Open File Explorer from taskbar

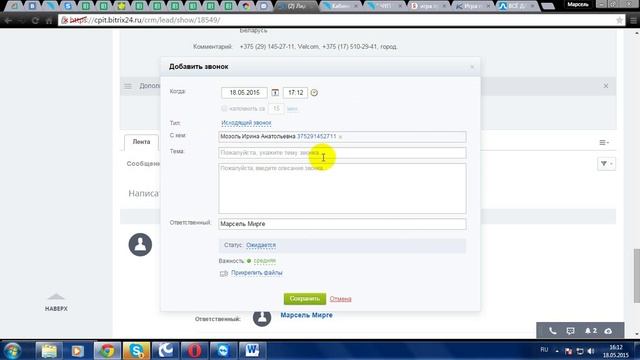(x=49, y=351)
